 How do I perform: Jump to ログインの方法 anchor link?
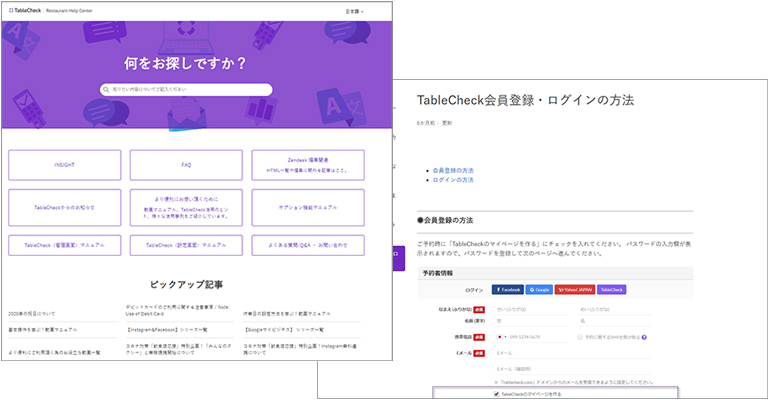(453, 180)
